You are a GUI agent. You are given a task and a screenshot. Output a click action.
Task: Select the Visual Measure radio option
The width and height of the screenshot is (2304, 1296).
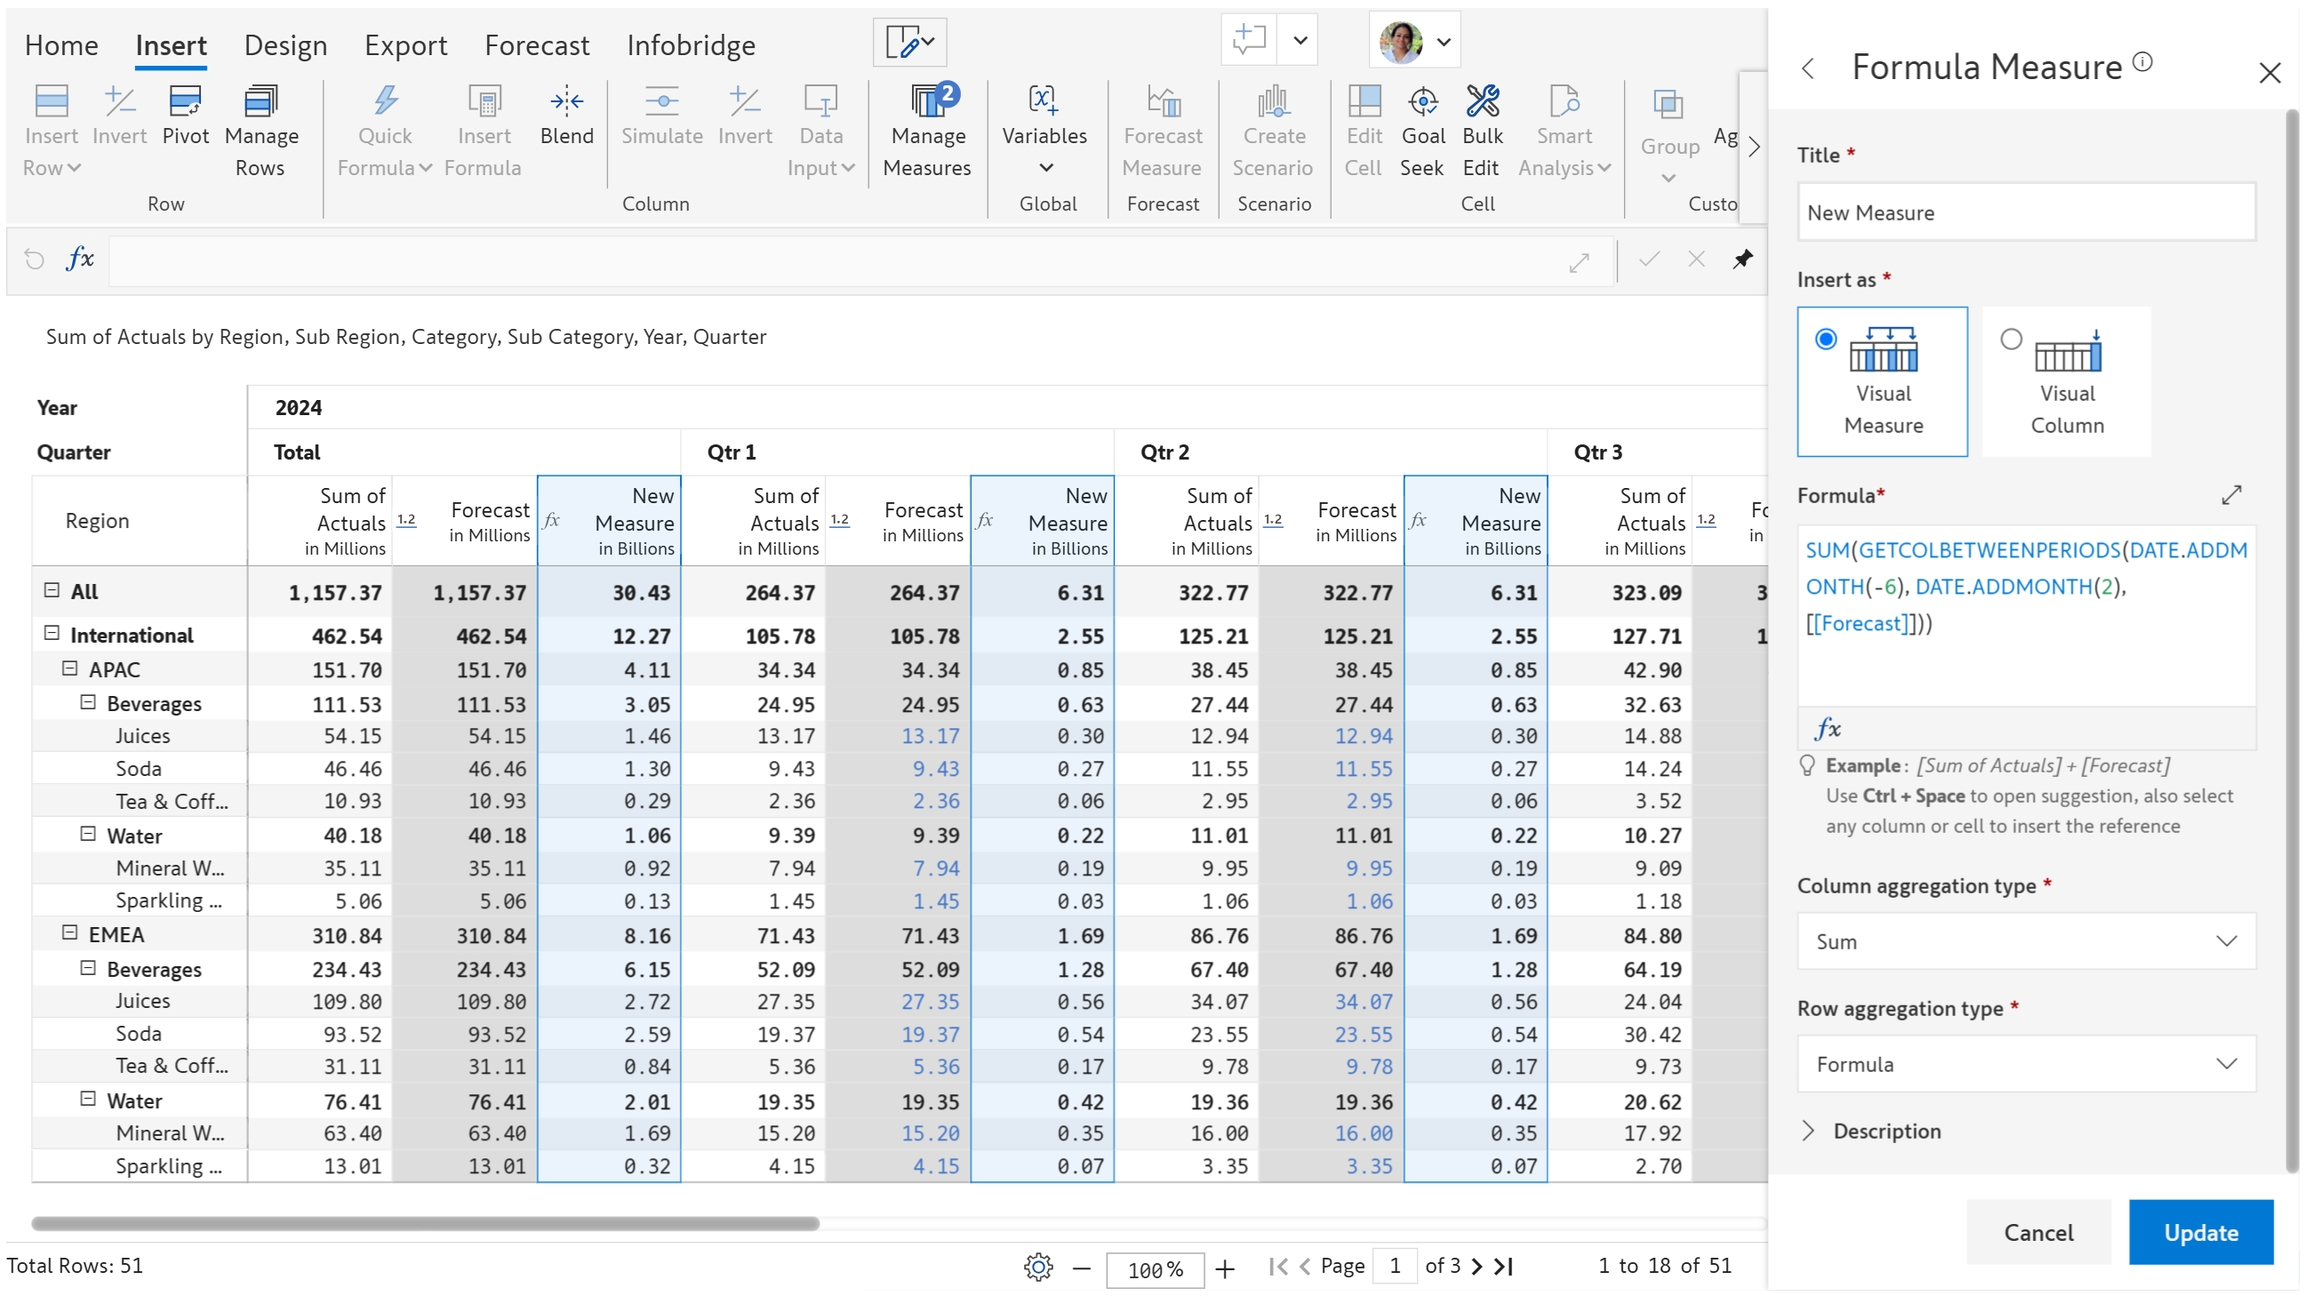click(x=1826, y=339)
